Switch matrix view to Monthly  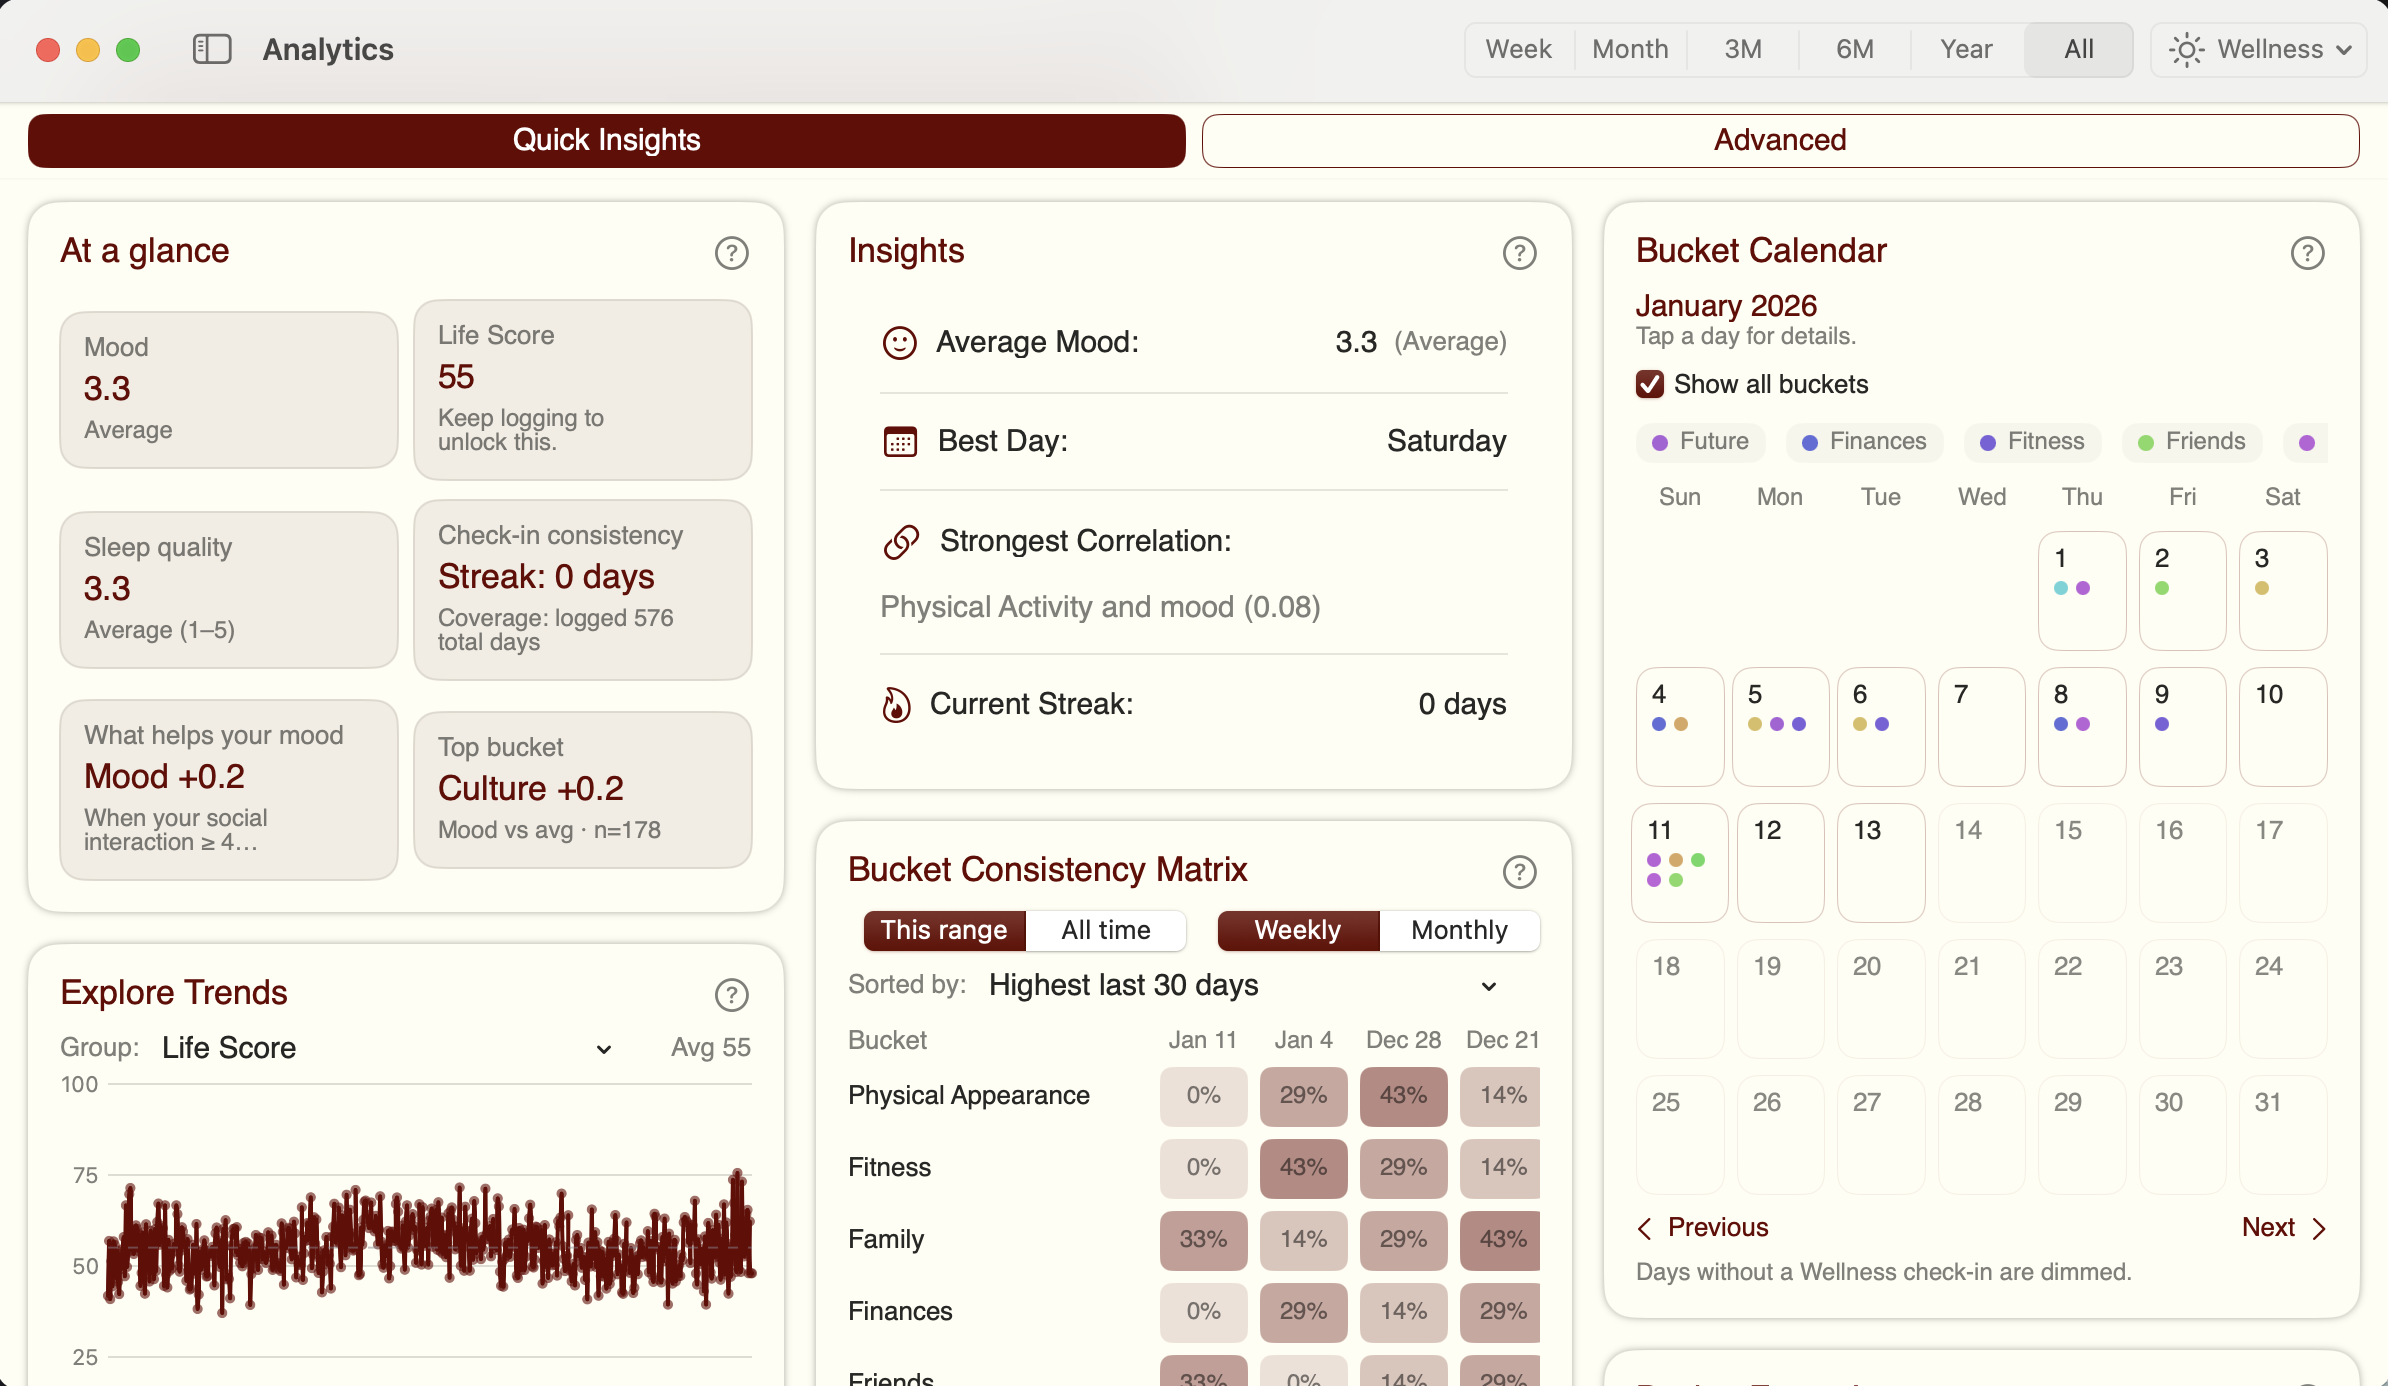(1459, 930)
